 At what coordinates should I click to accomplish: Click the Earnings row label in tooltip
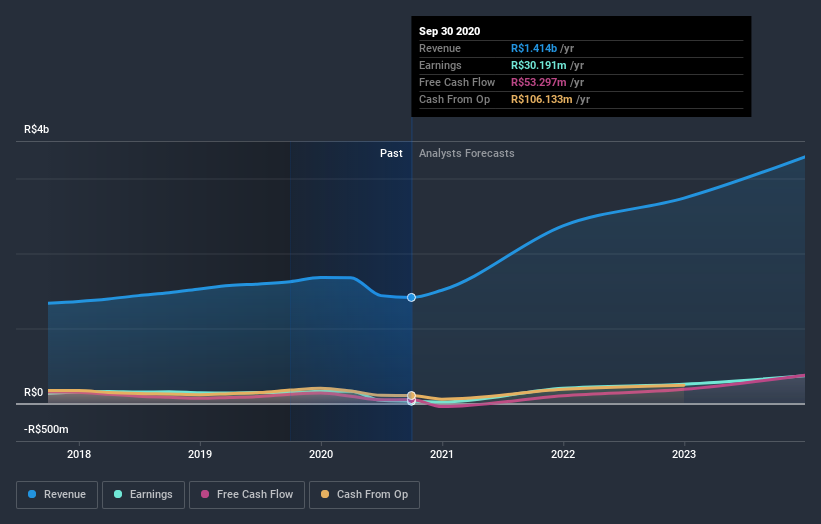440,65
